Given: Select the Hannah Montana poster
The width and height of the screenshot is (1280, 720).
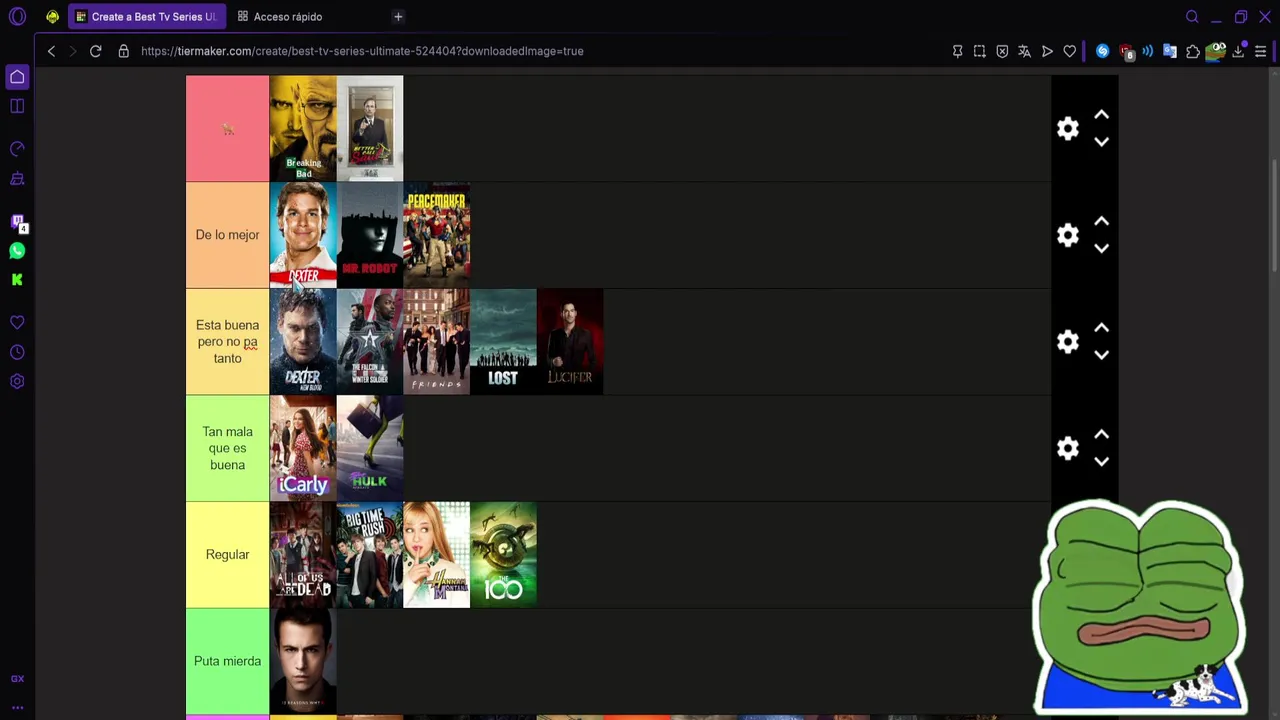Looking at the screenshot, I should (x=436, y=555).
